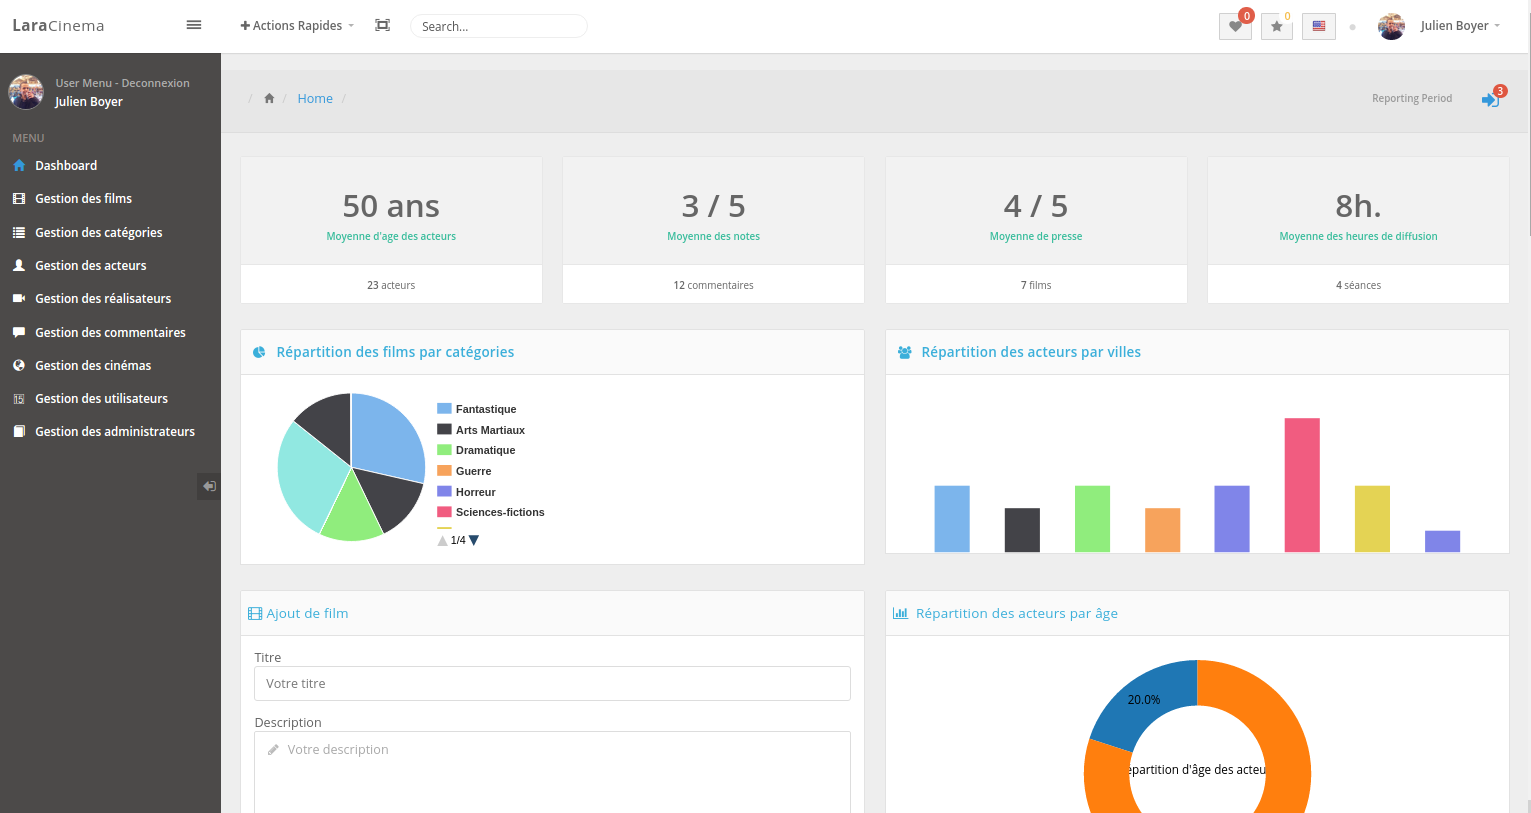Click the chat icon for Gestion des commentaires
This screenshot has height=813, width=1531.
(19, 332)
